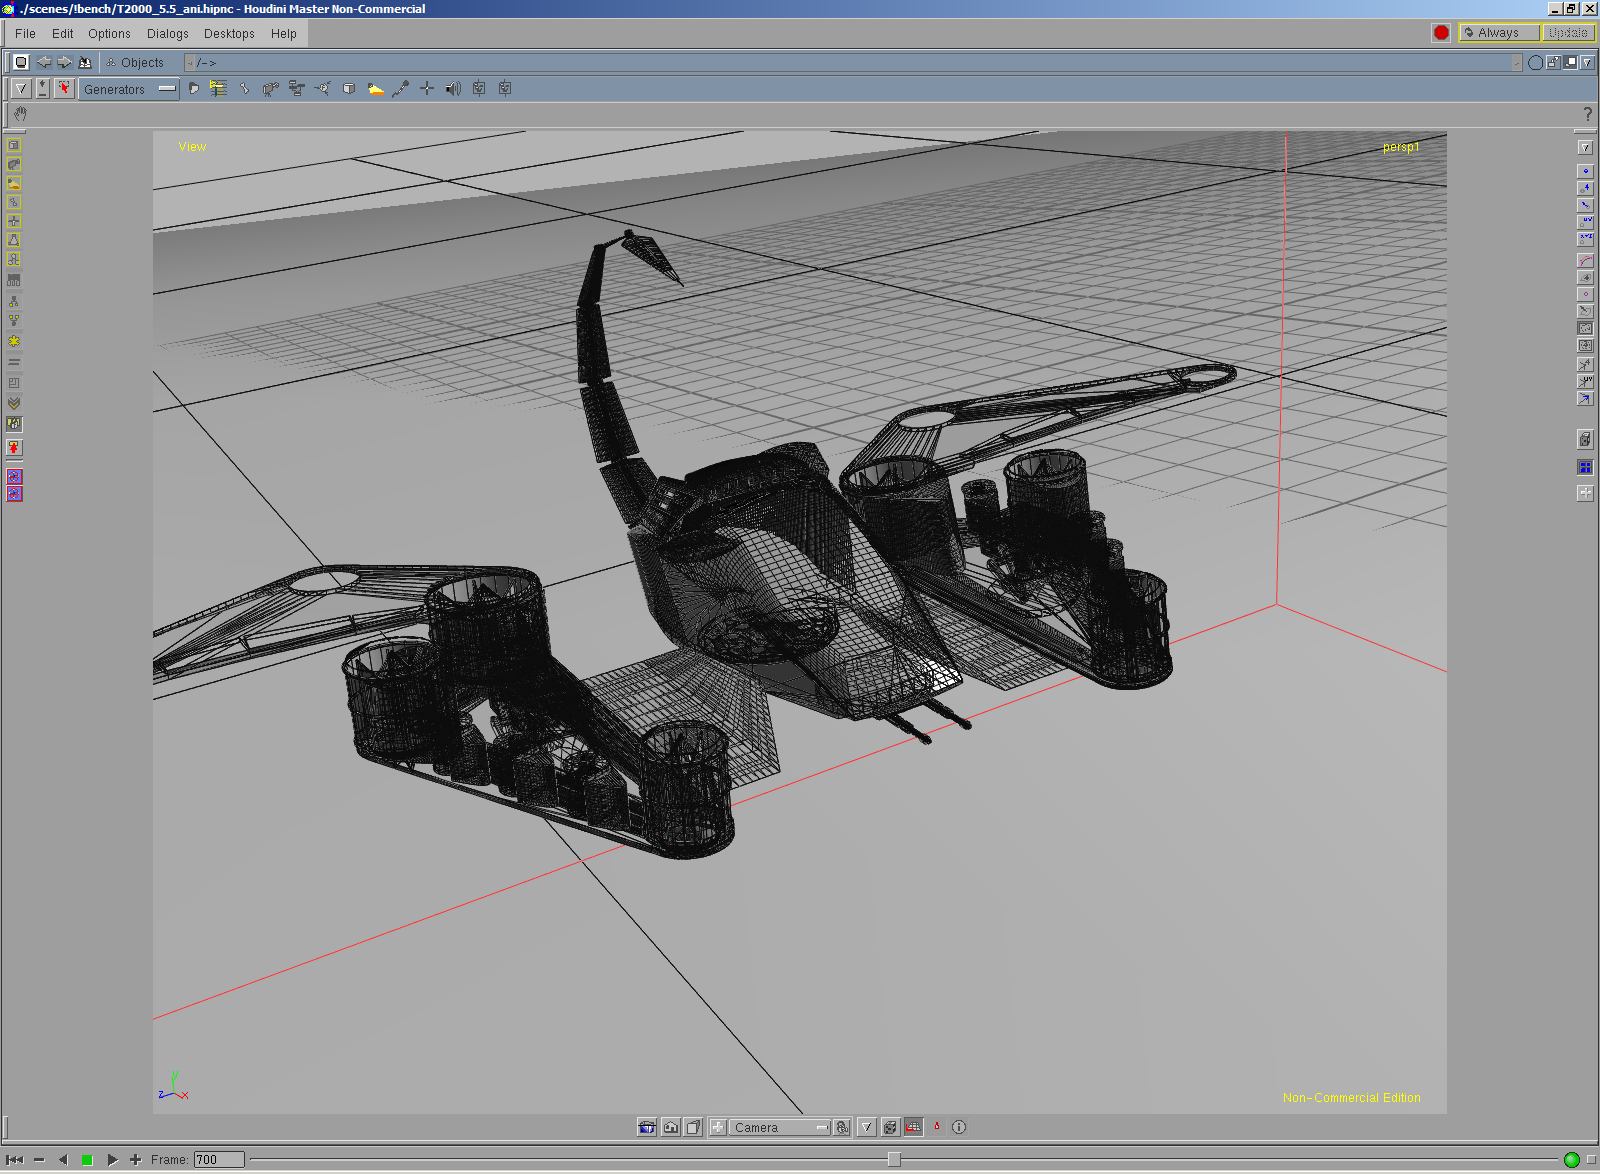Click the timeline frame slider handle
Image resolution: width=1600 pixels, height=1174 pixels.
[894, 1159]
